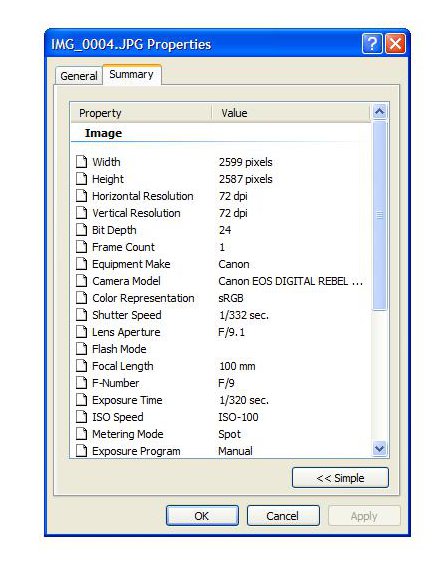Sort by the Property column header
Screen dimensions: 447x577
pyautogui.click(x=141, y=113)
